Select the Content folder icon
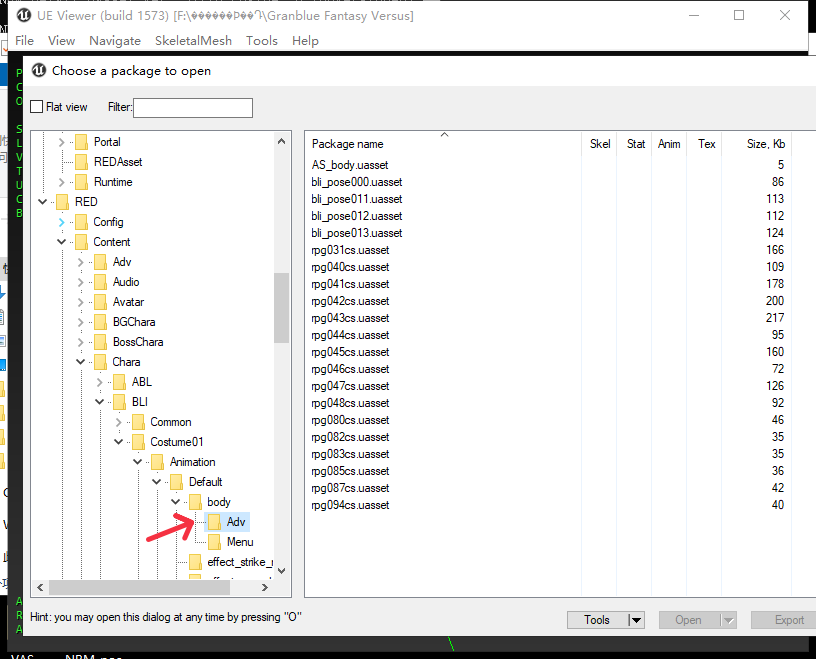 point(81,242)
